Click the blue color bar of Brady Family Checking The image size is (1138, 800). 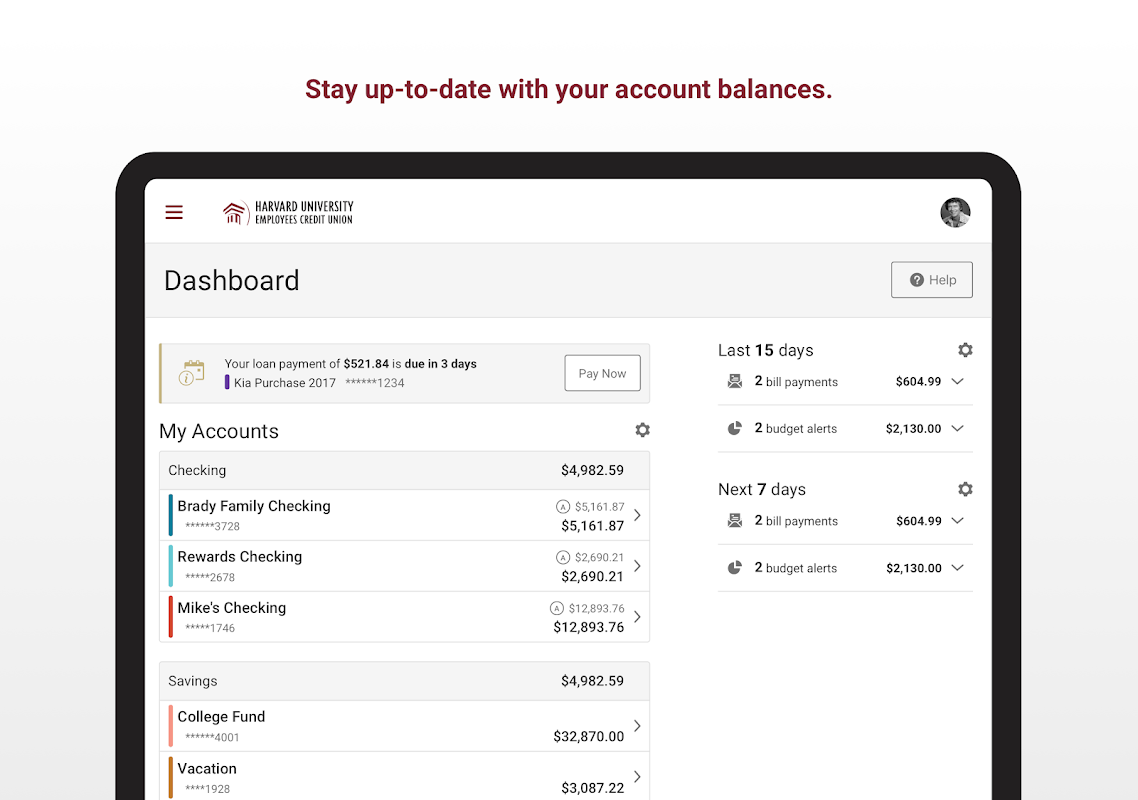pyautogui.click(x=171, y=515)
